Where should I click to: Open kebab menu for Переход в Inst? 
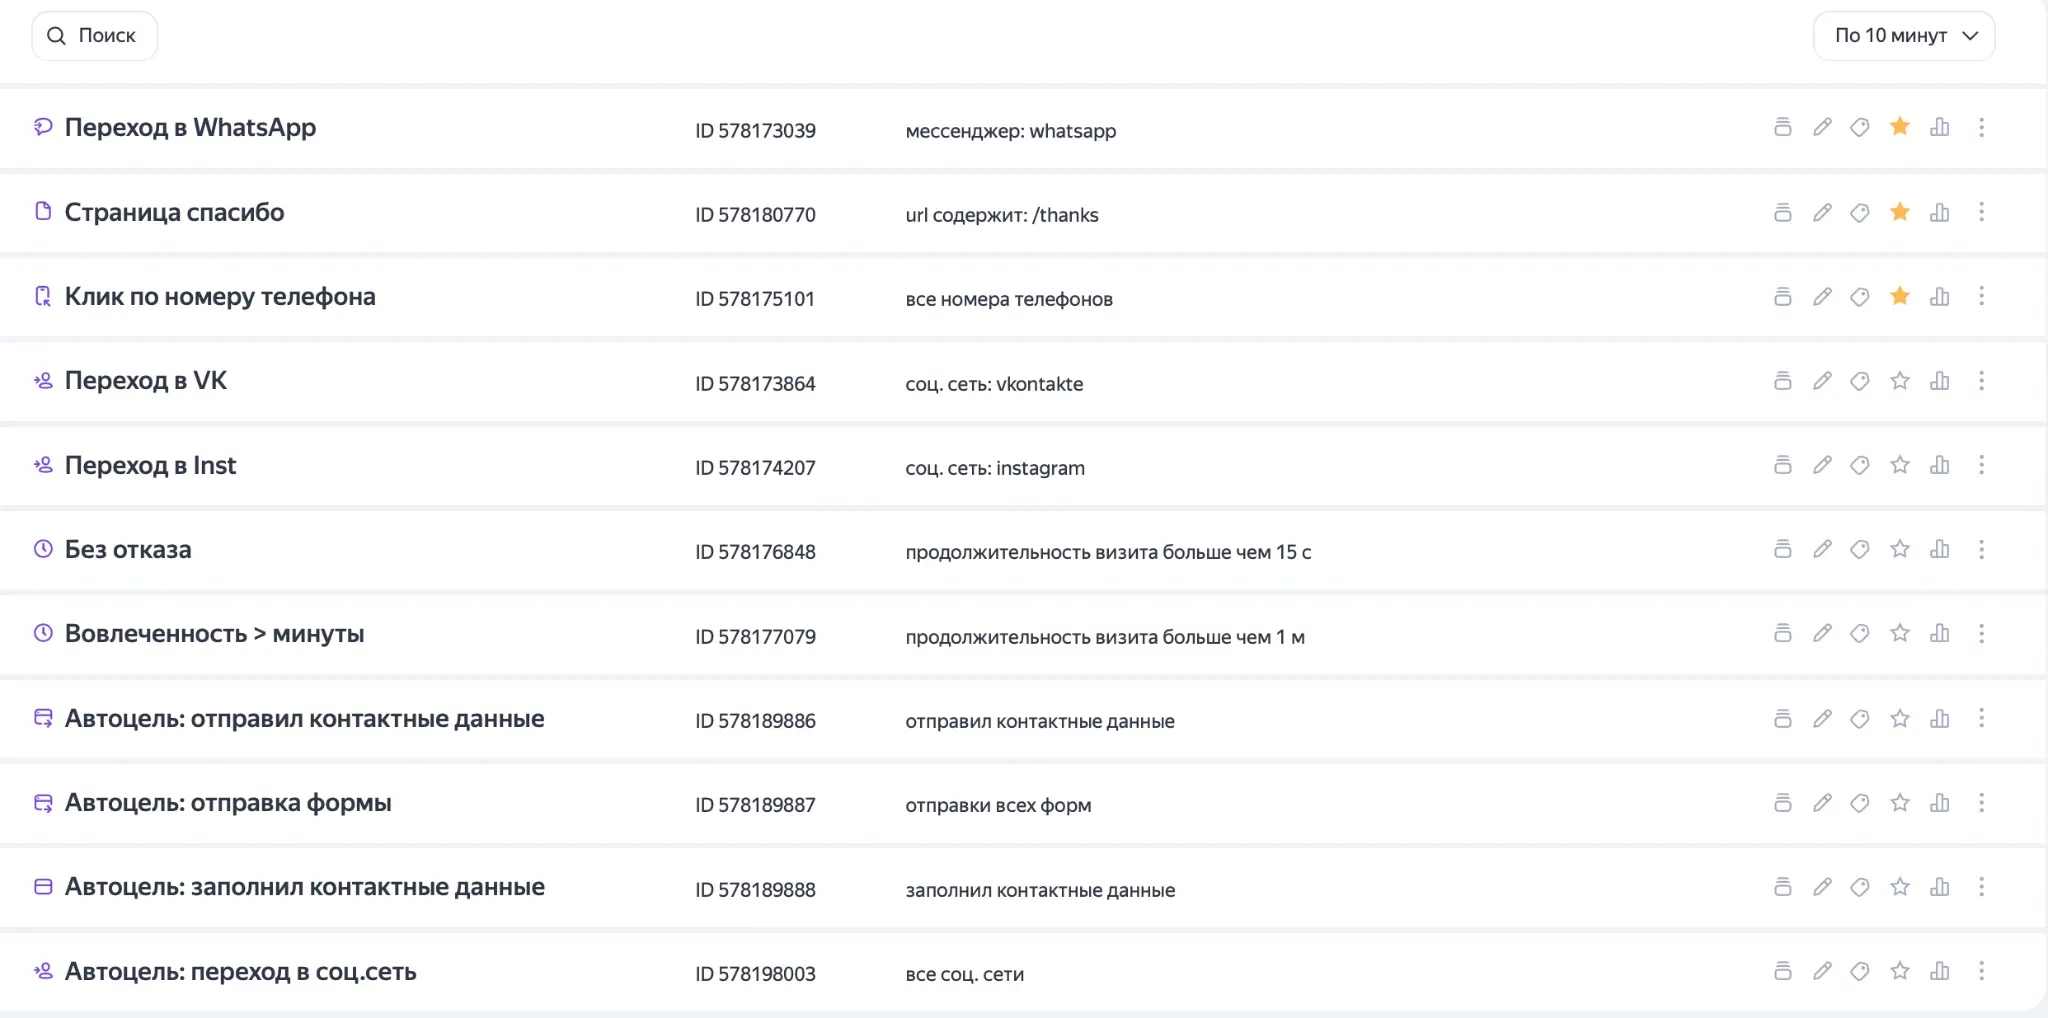pos(1981,465)
